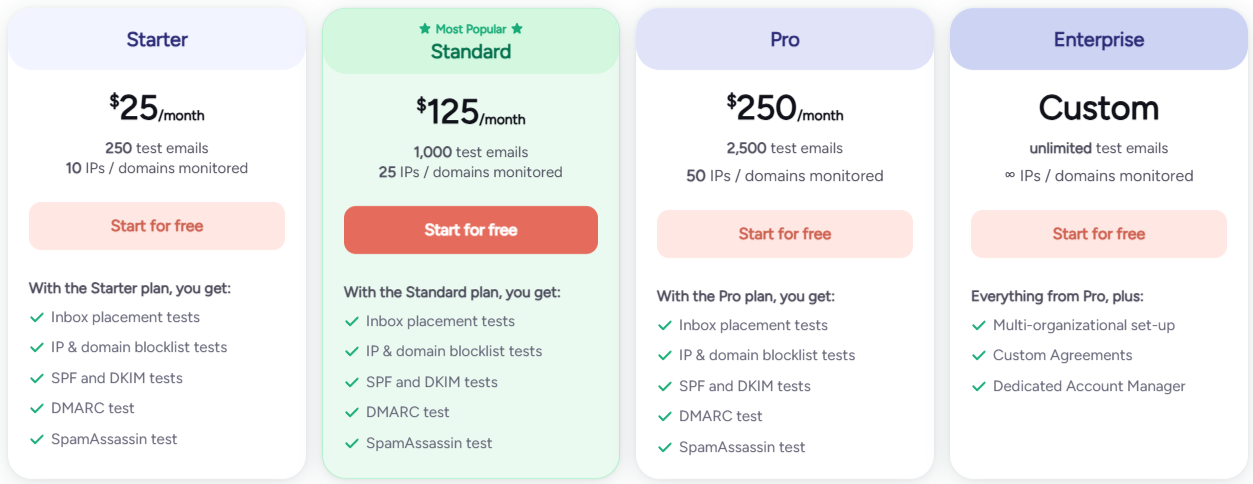The image size is (1253, 484).
Task: Select the Enterprise plan header
Action: (x=1099, y=40)
